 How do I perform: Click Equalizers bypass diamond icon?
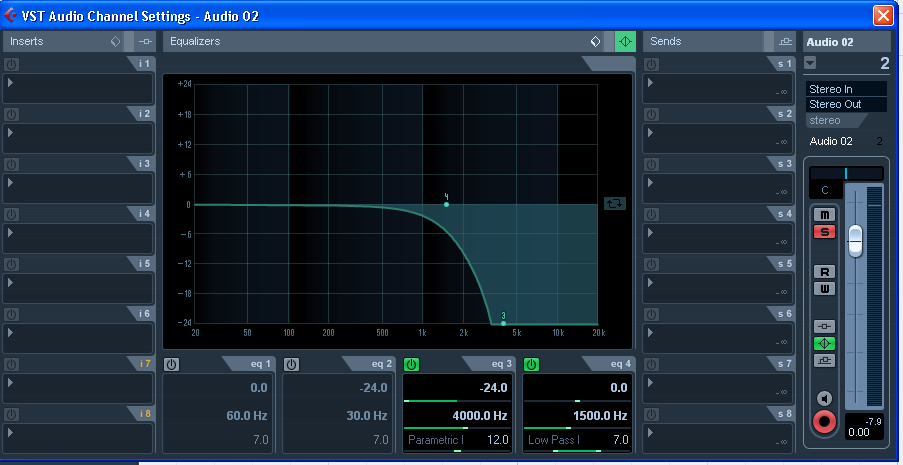595,41
